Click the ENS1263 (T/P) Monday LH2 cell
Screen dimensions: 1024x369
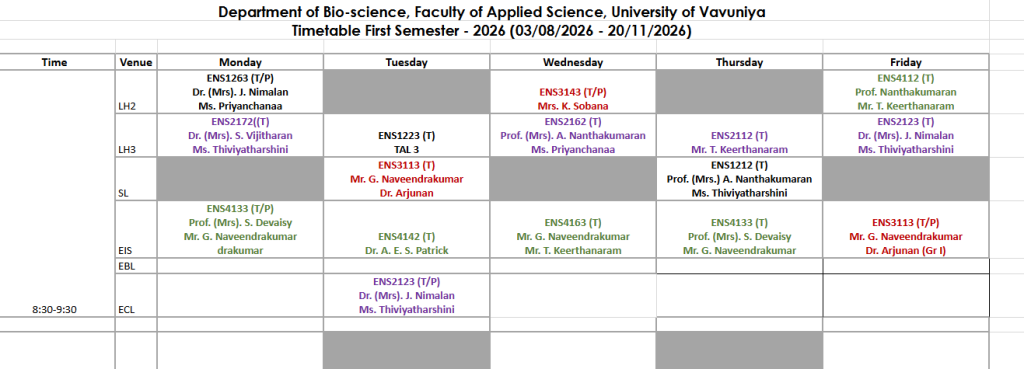[x=240, y=91]
